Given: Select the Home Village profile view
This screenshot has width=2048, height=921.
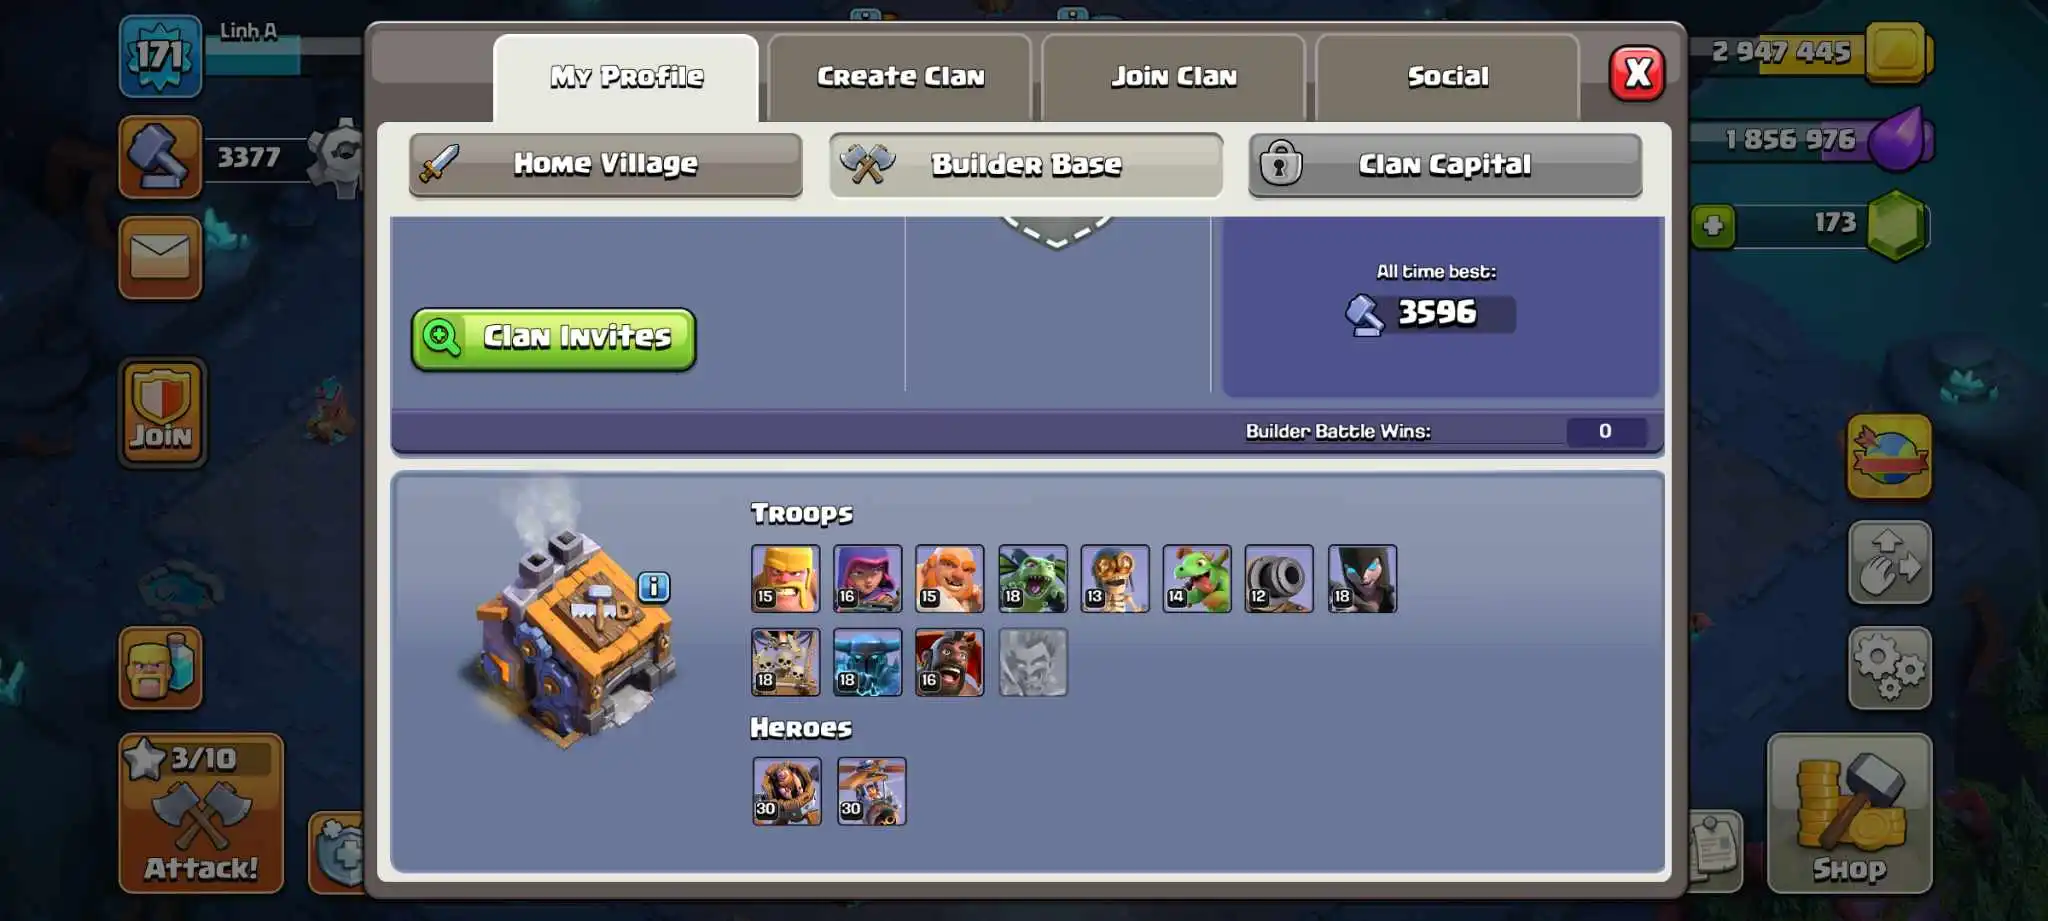Looking at the screenshot, I should [605, 164].
